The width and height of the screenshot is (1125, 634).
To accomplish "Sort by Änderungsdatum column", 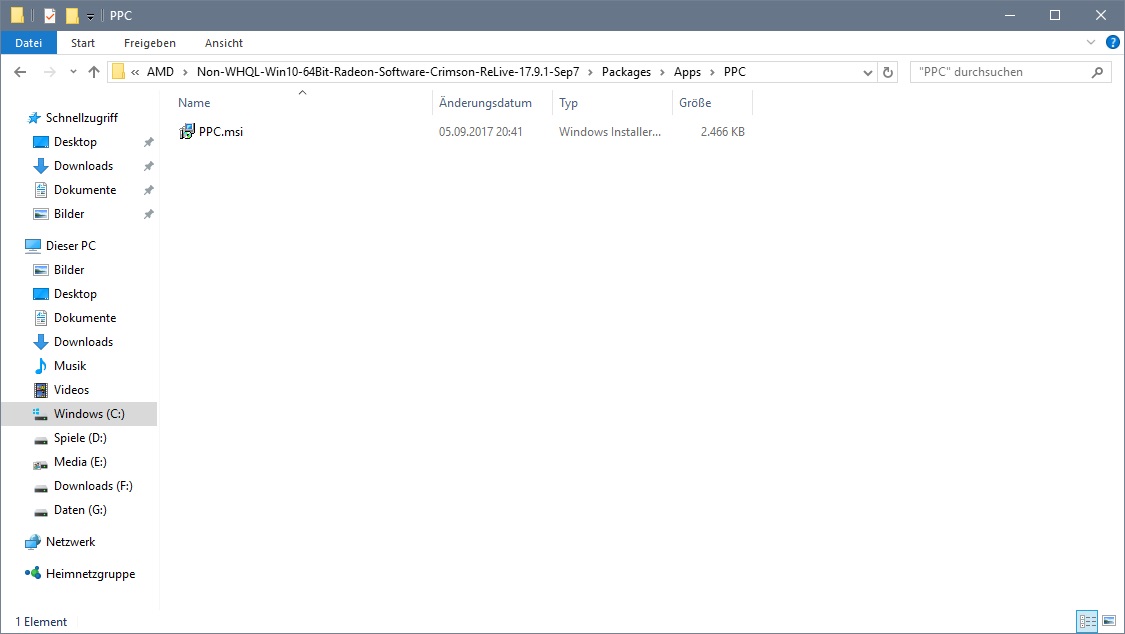I will 486,103.
